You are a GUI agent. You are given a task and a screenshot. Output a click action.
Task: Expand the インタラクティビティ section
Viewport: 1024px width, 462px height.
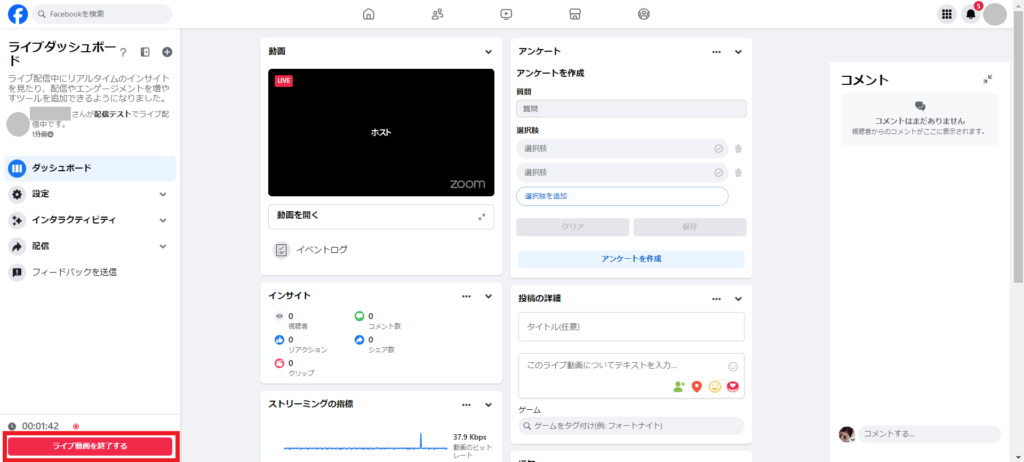point(163,220)
